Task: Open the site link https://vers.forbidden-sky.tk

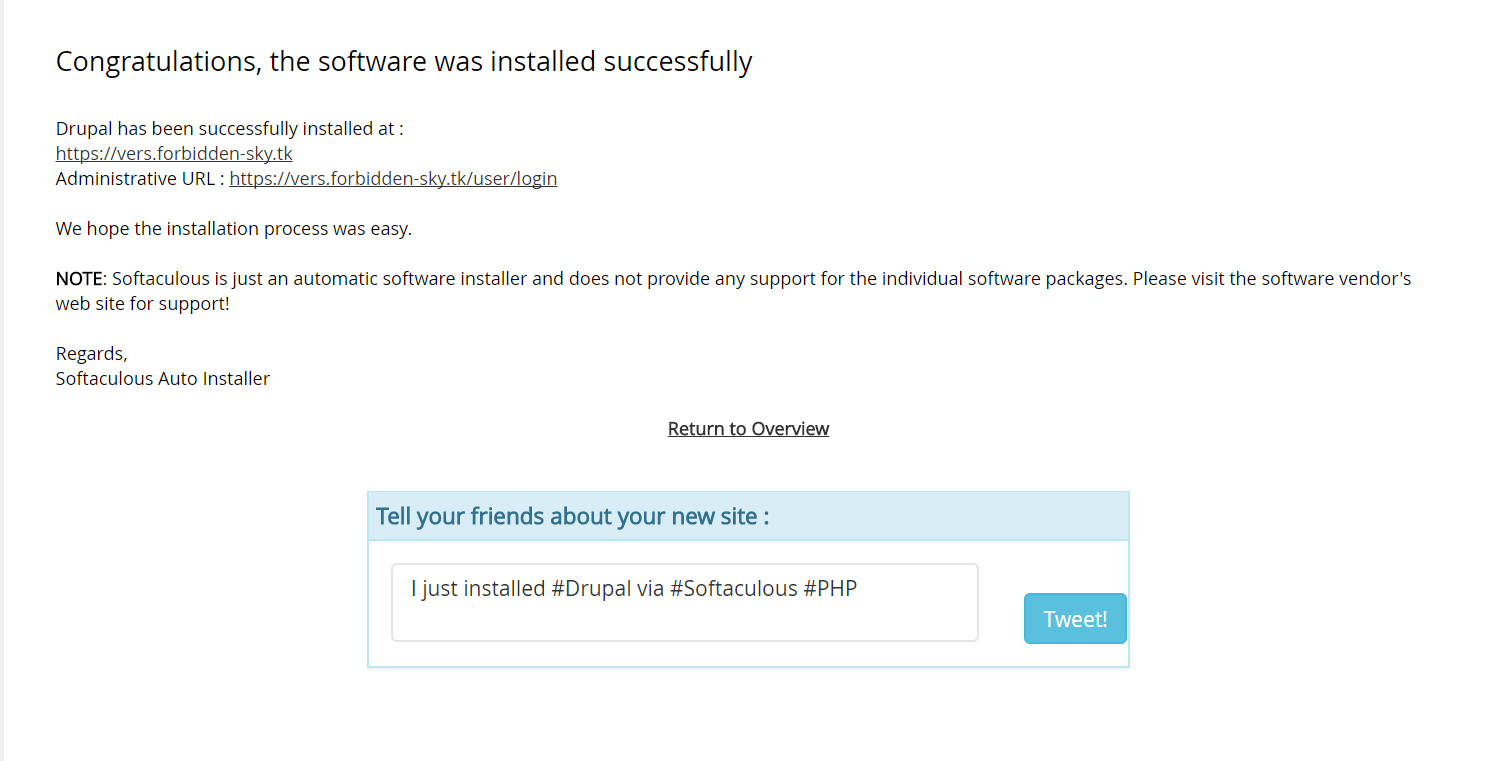Action: pos(173,153)
